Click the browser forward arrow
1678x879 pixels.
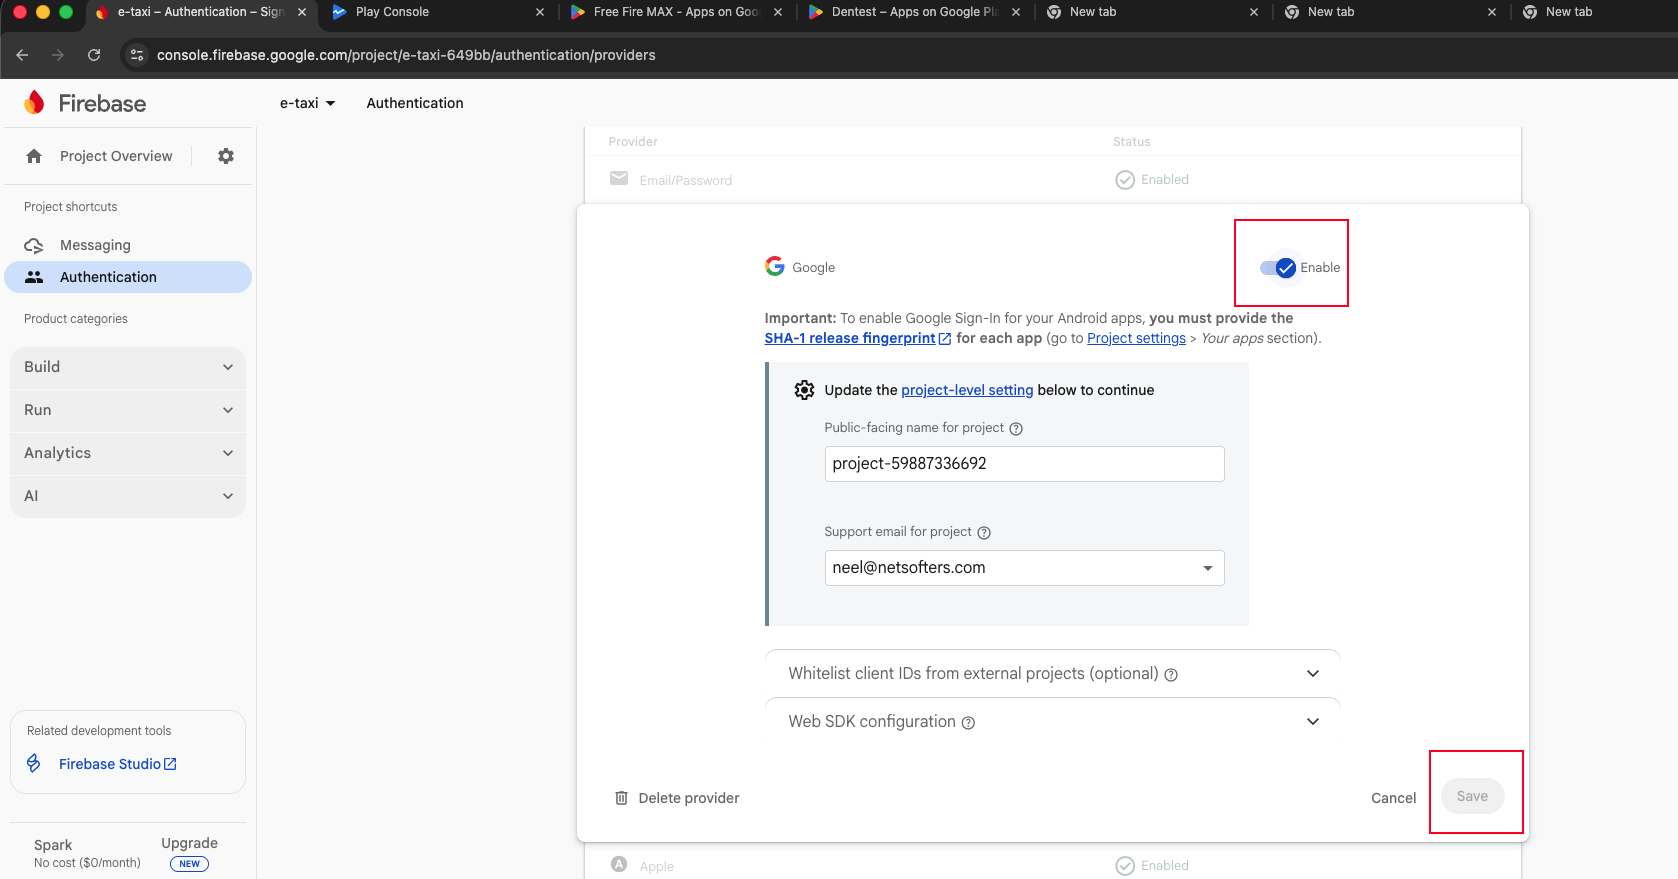[x=58, y=55]
